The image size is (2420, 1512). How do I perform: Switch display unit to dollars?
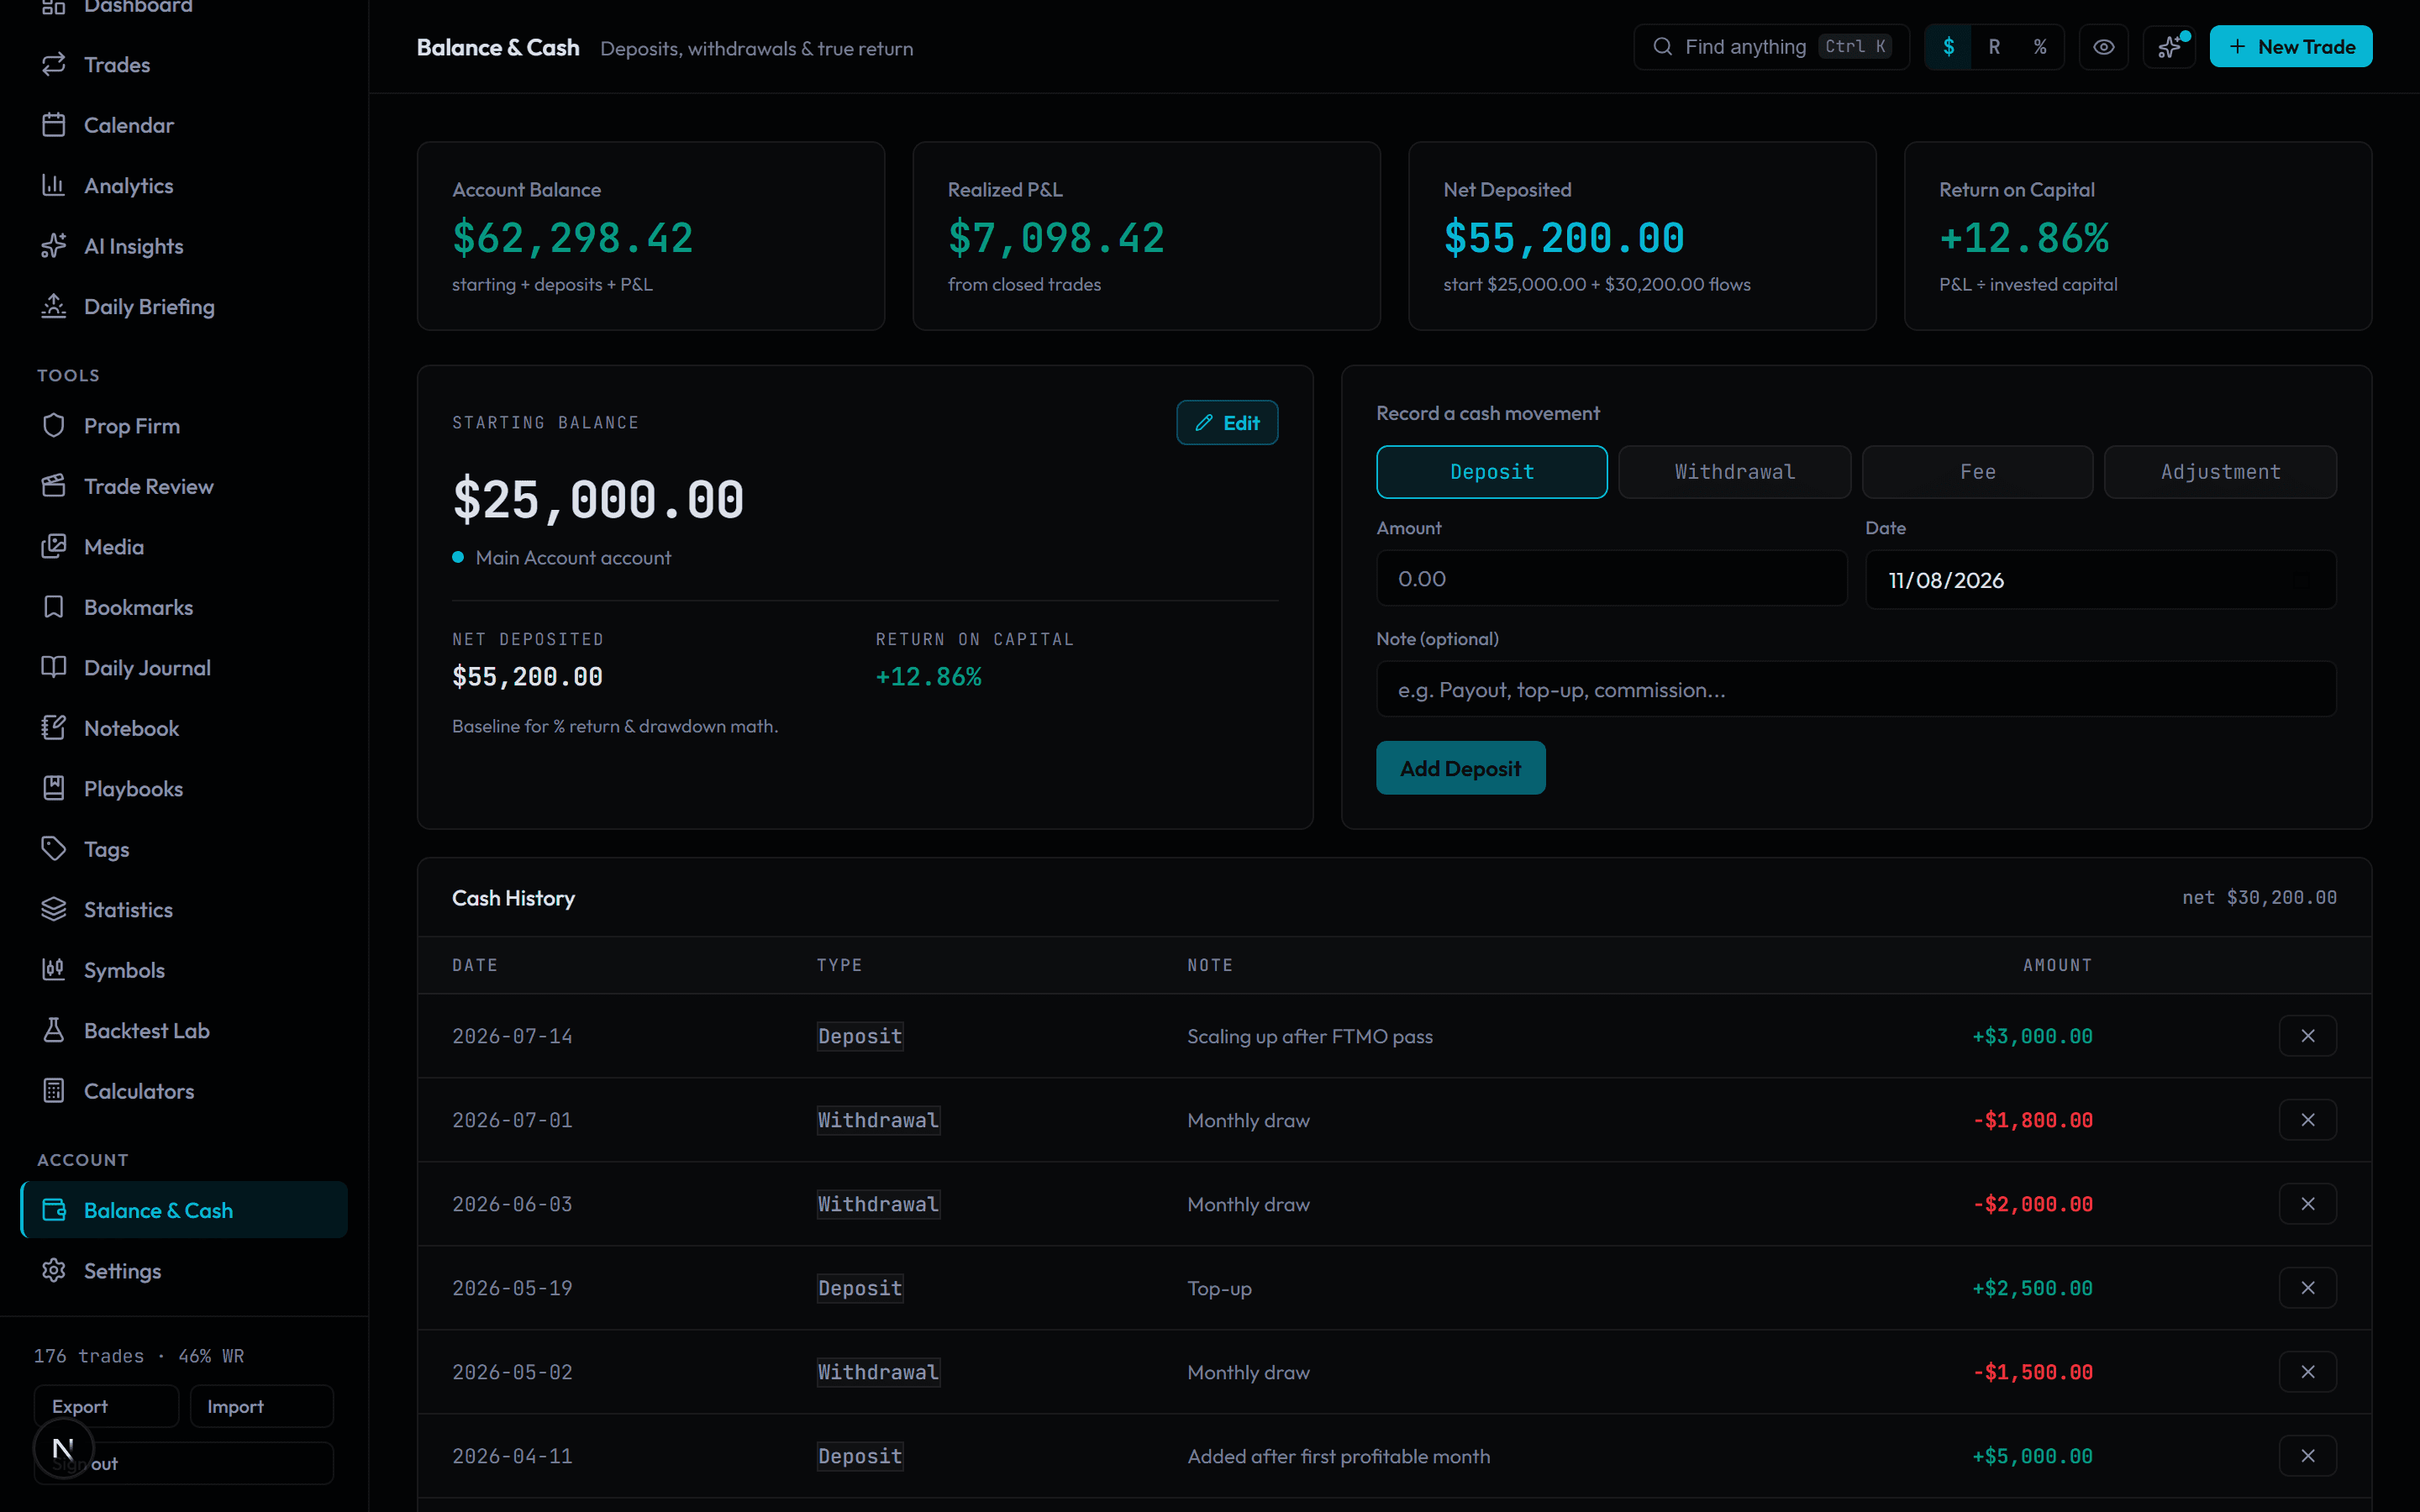[x=1948, y=47]
